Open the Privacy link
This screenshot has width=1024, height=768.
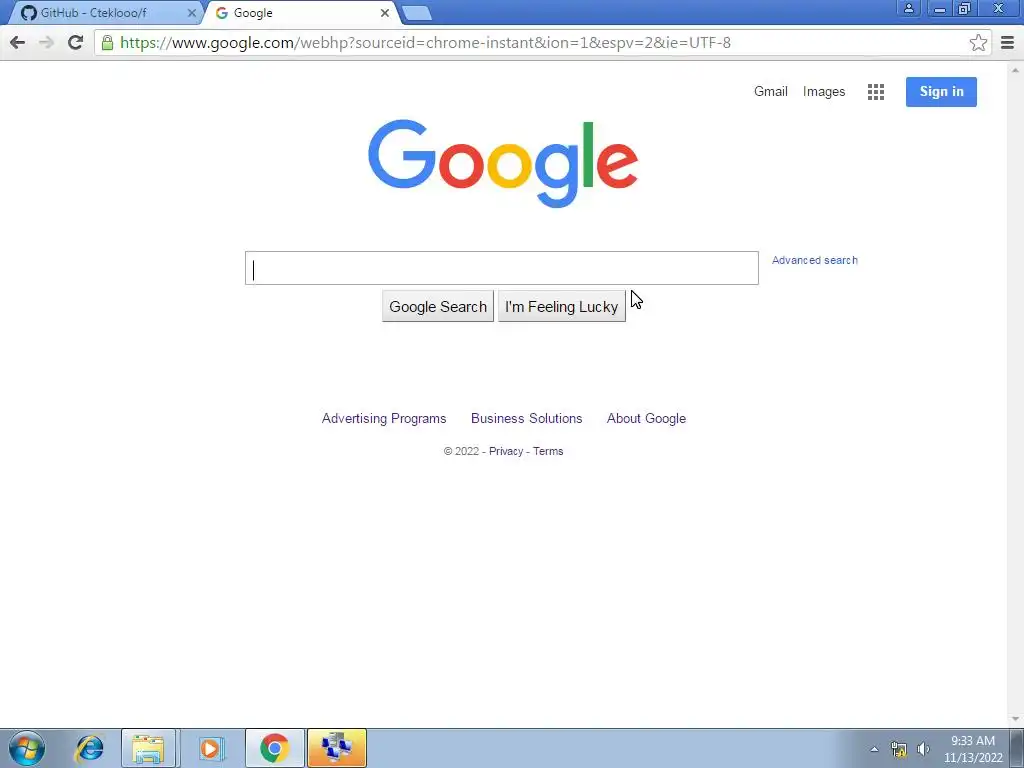[x=505, y=451]
